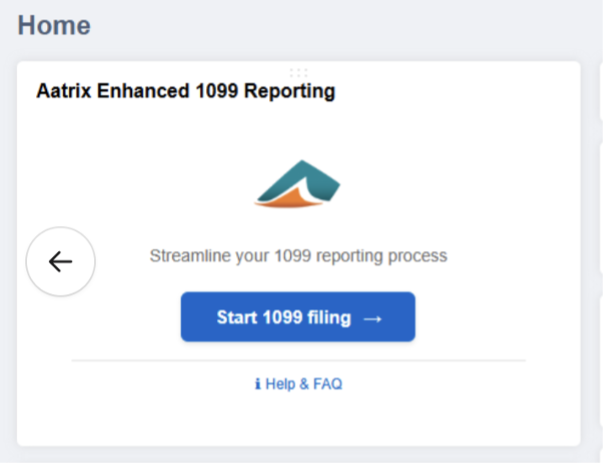Click empty space below the Help & FAQ link
The width and height of the screenshot is (604, 464).
tap(298, 420)
